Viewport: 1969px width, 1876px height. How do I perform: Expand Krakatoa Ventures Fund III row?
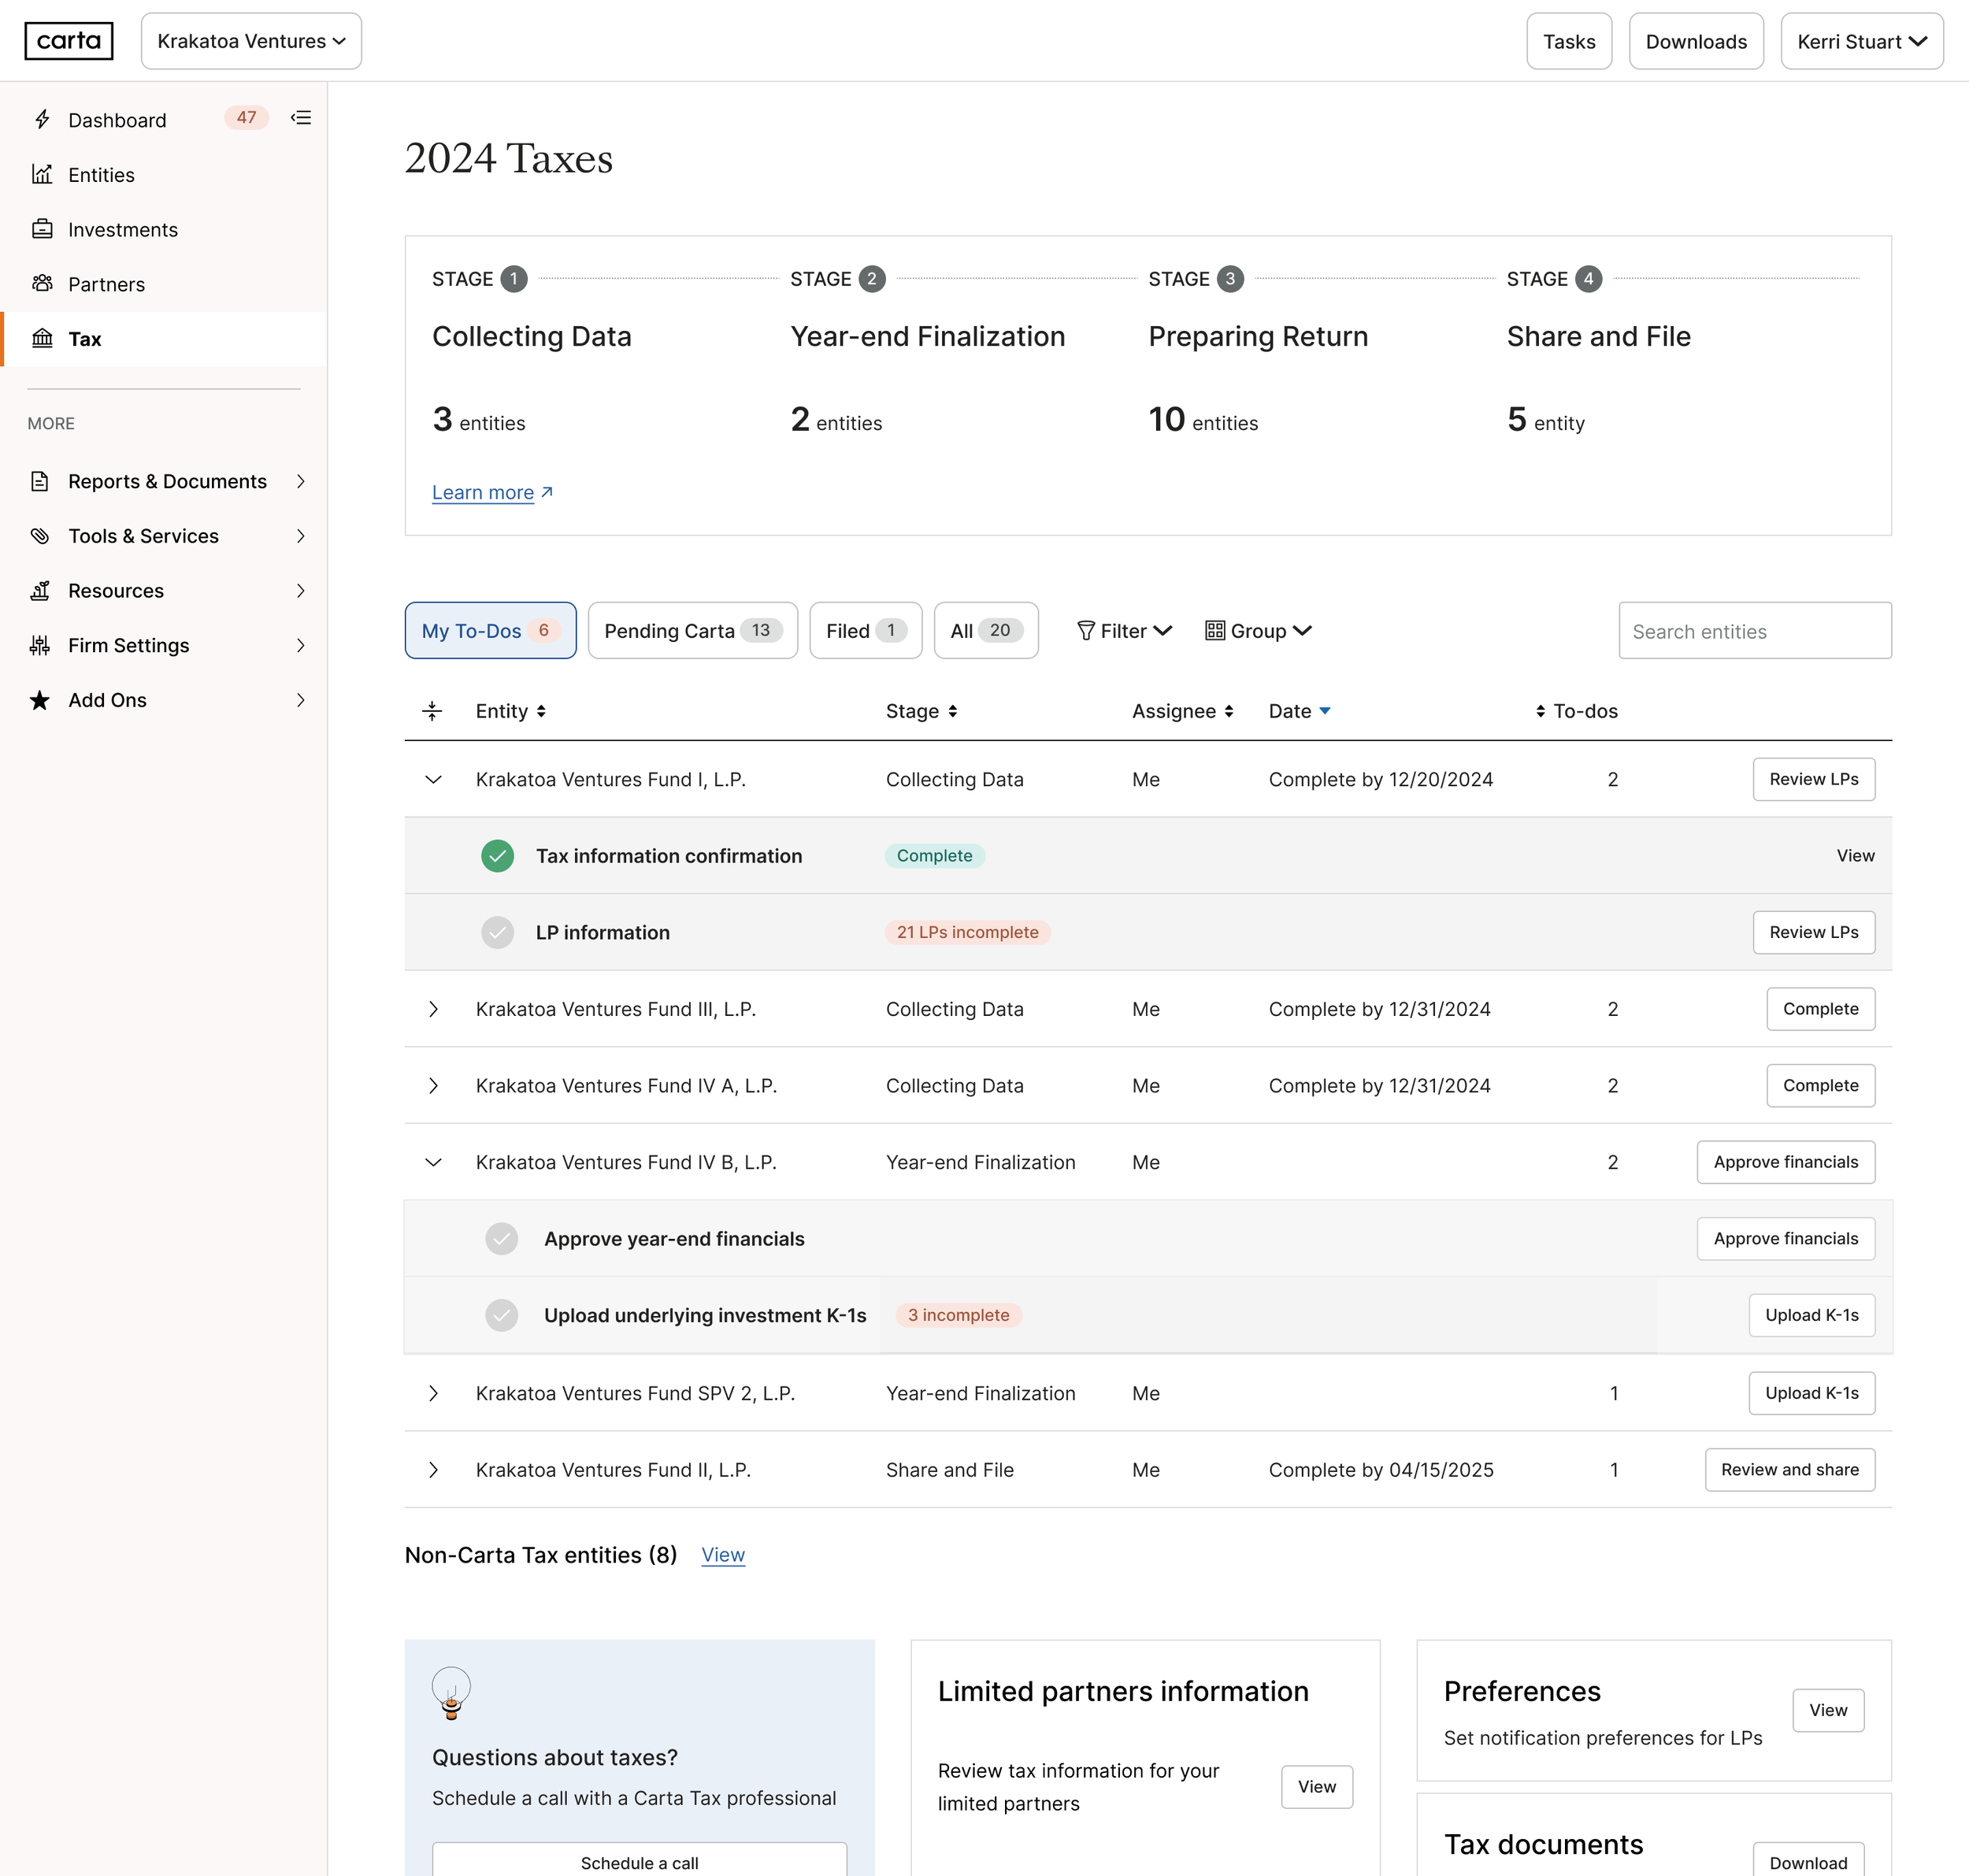(433, 1009)
